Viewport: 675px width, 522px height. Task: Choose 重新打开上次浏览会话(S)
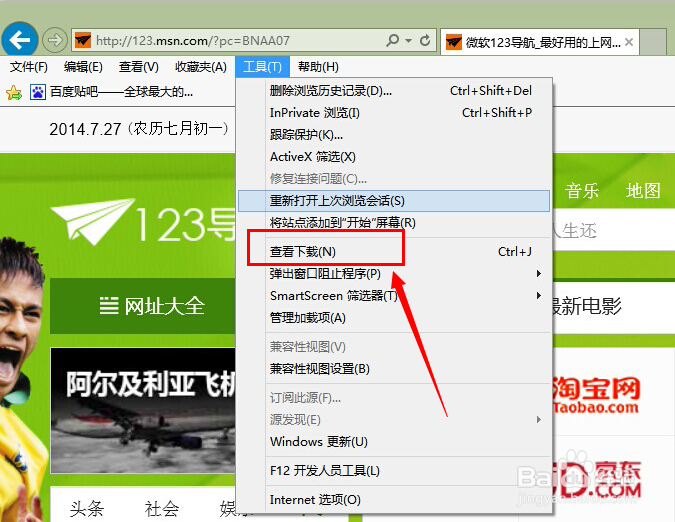(x=394, y=201)
